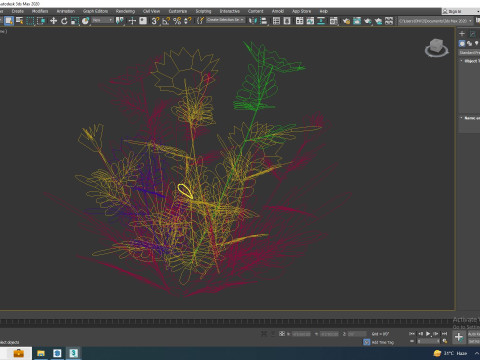Toggle the Percent Snap button
This screenshot has height=360, width=480.
click(177, 21)
